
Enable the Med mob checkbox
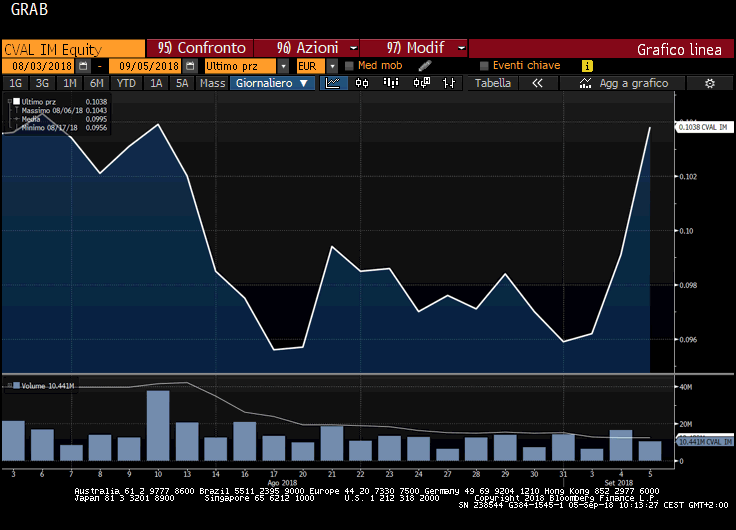pyautogui.click(x=348, y=65)
